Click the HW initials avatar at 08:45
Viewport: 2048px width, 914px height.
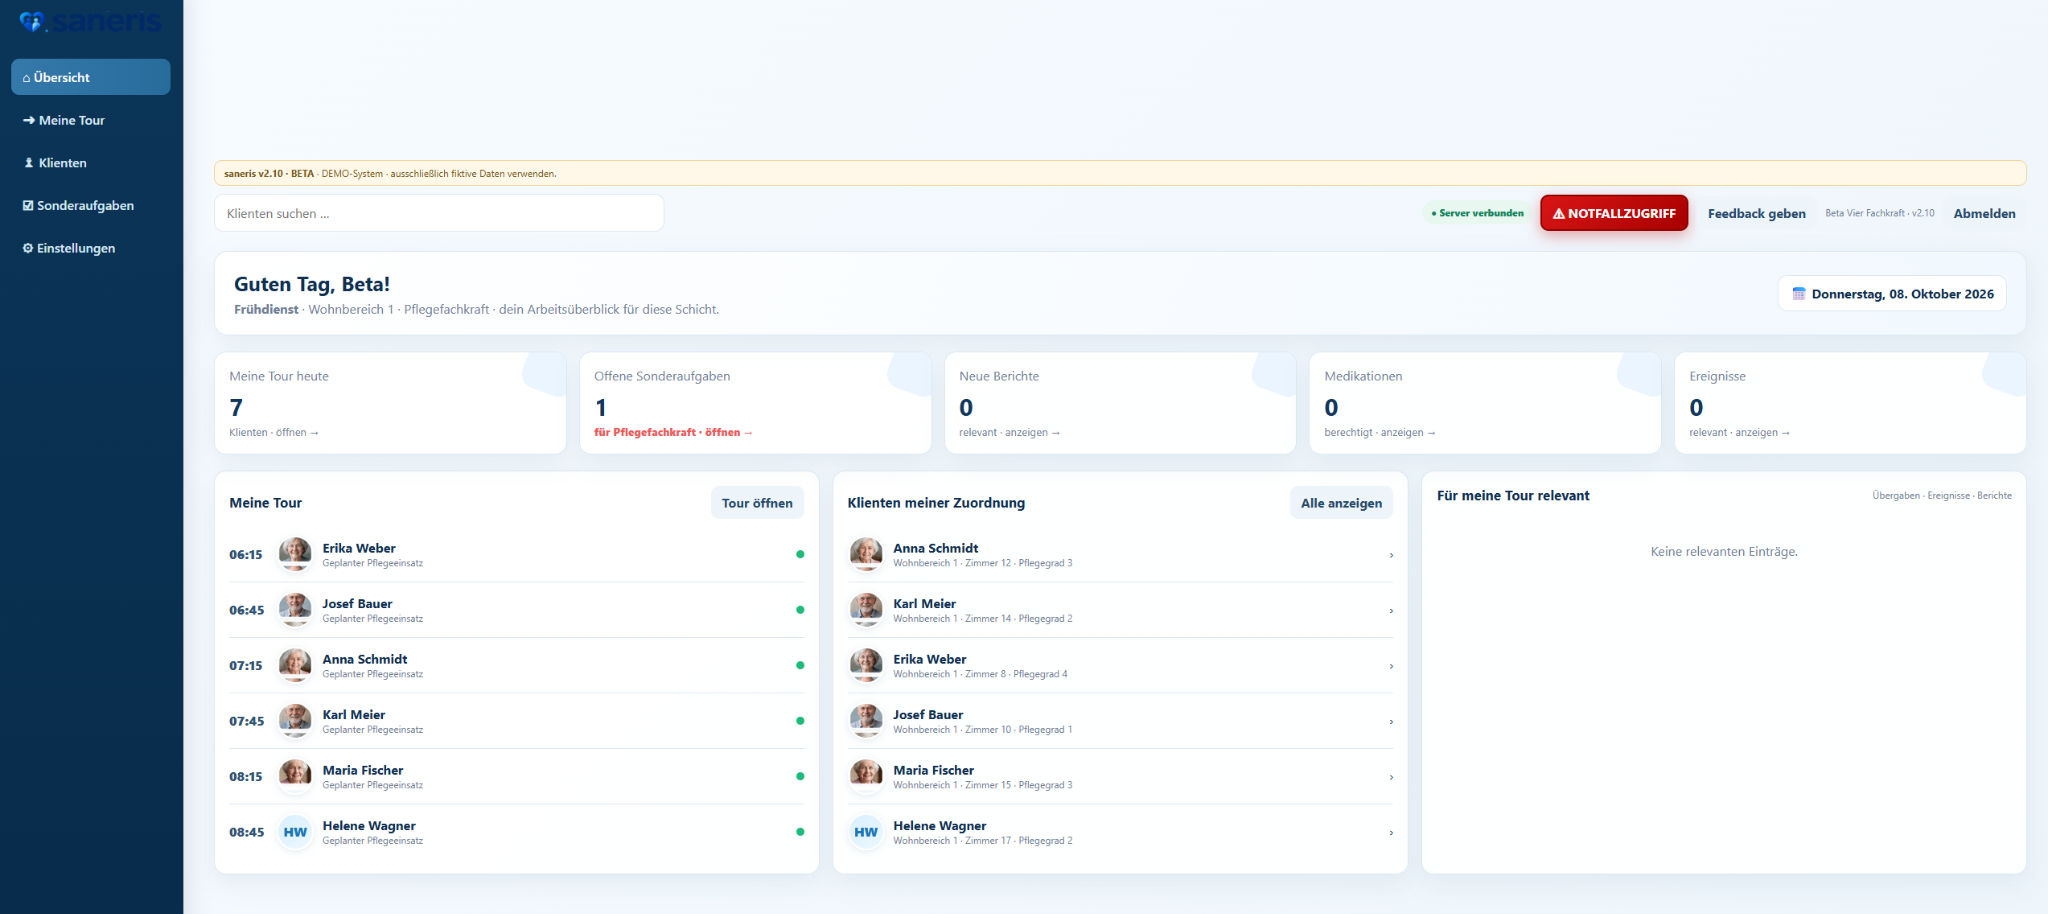(x=295, y=831)
